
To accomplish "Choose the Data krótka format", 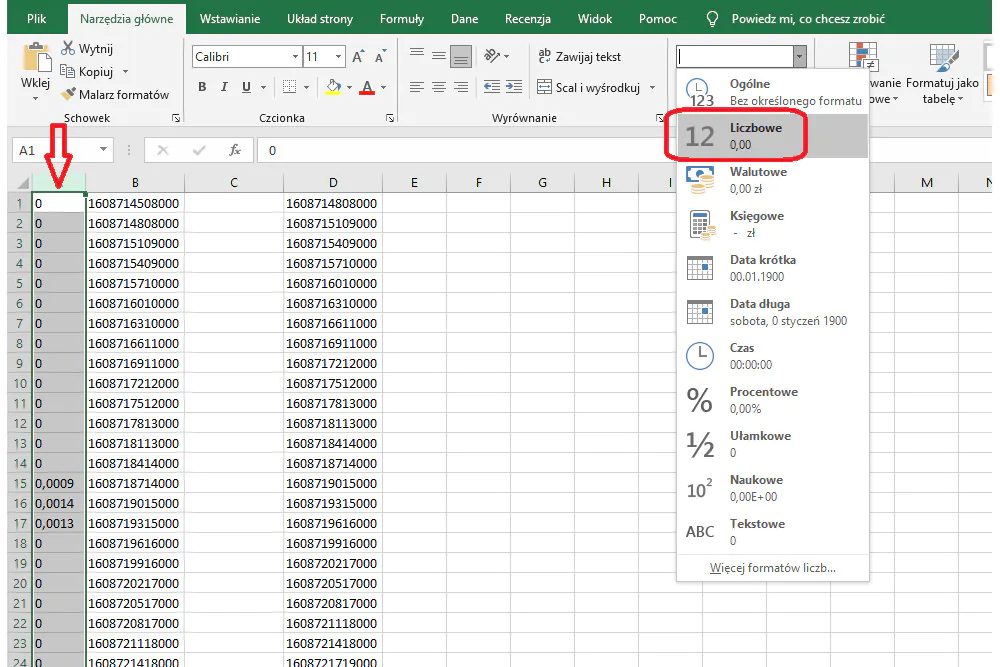I will pyautogui.click(x=772, y=268).
